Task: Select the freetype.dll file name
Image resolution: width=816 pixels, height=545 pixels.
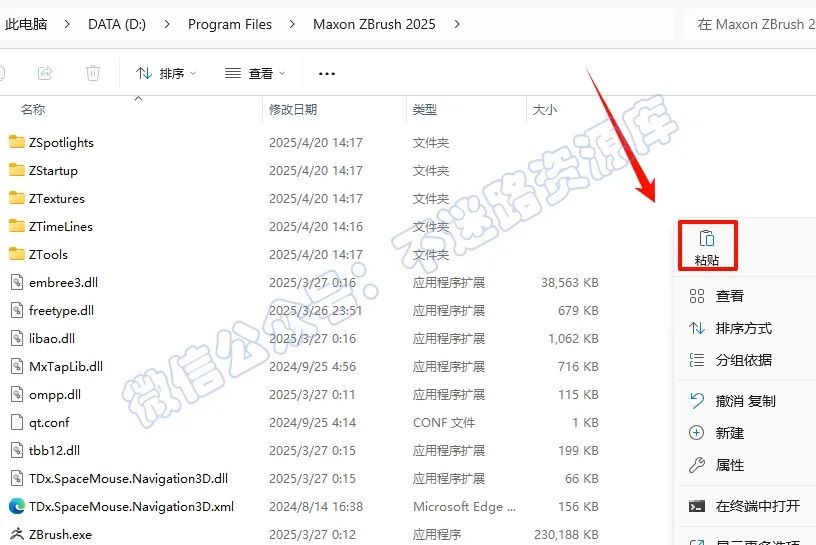Action: point(61,311)
